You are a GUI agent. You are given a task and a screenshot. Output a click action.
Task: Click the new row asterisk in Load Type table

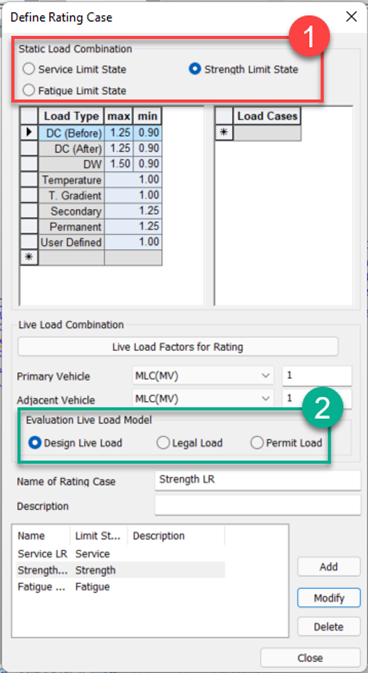(30, 258)
